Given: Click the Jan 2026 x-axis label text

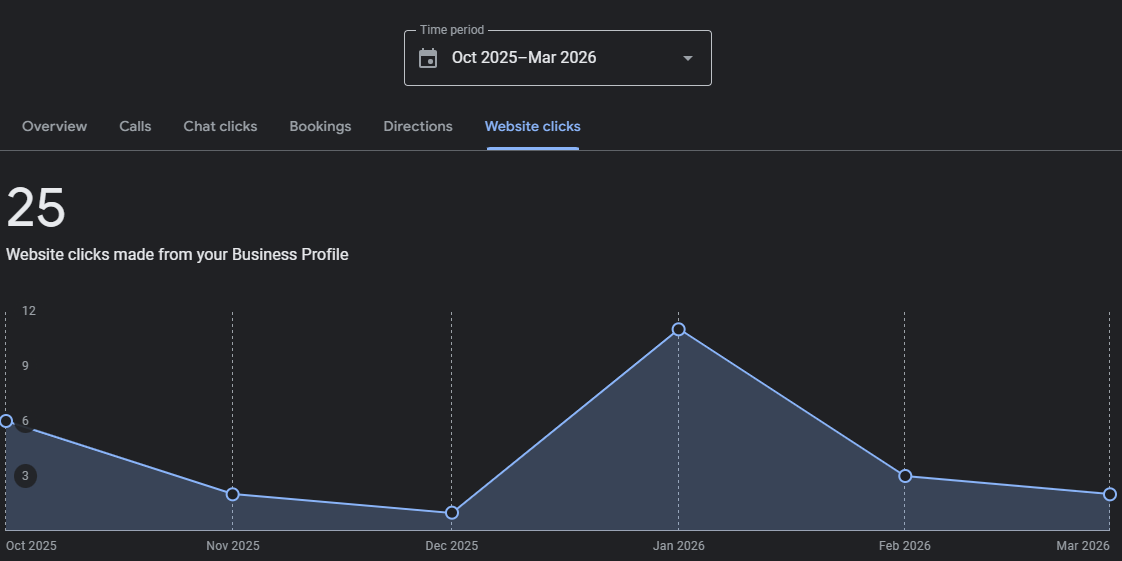Looking at the screenshot, I should (678, 545).
